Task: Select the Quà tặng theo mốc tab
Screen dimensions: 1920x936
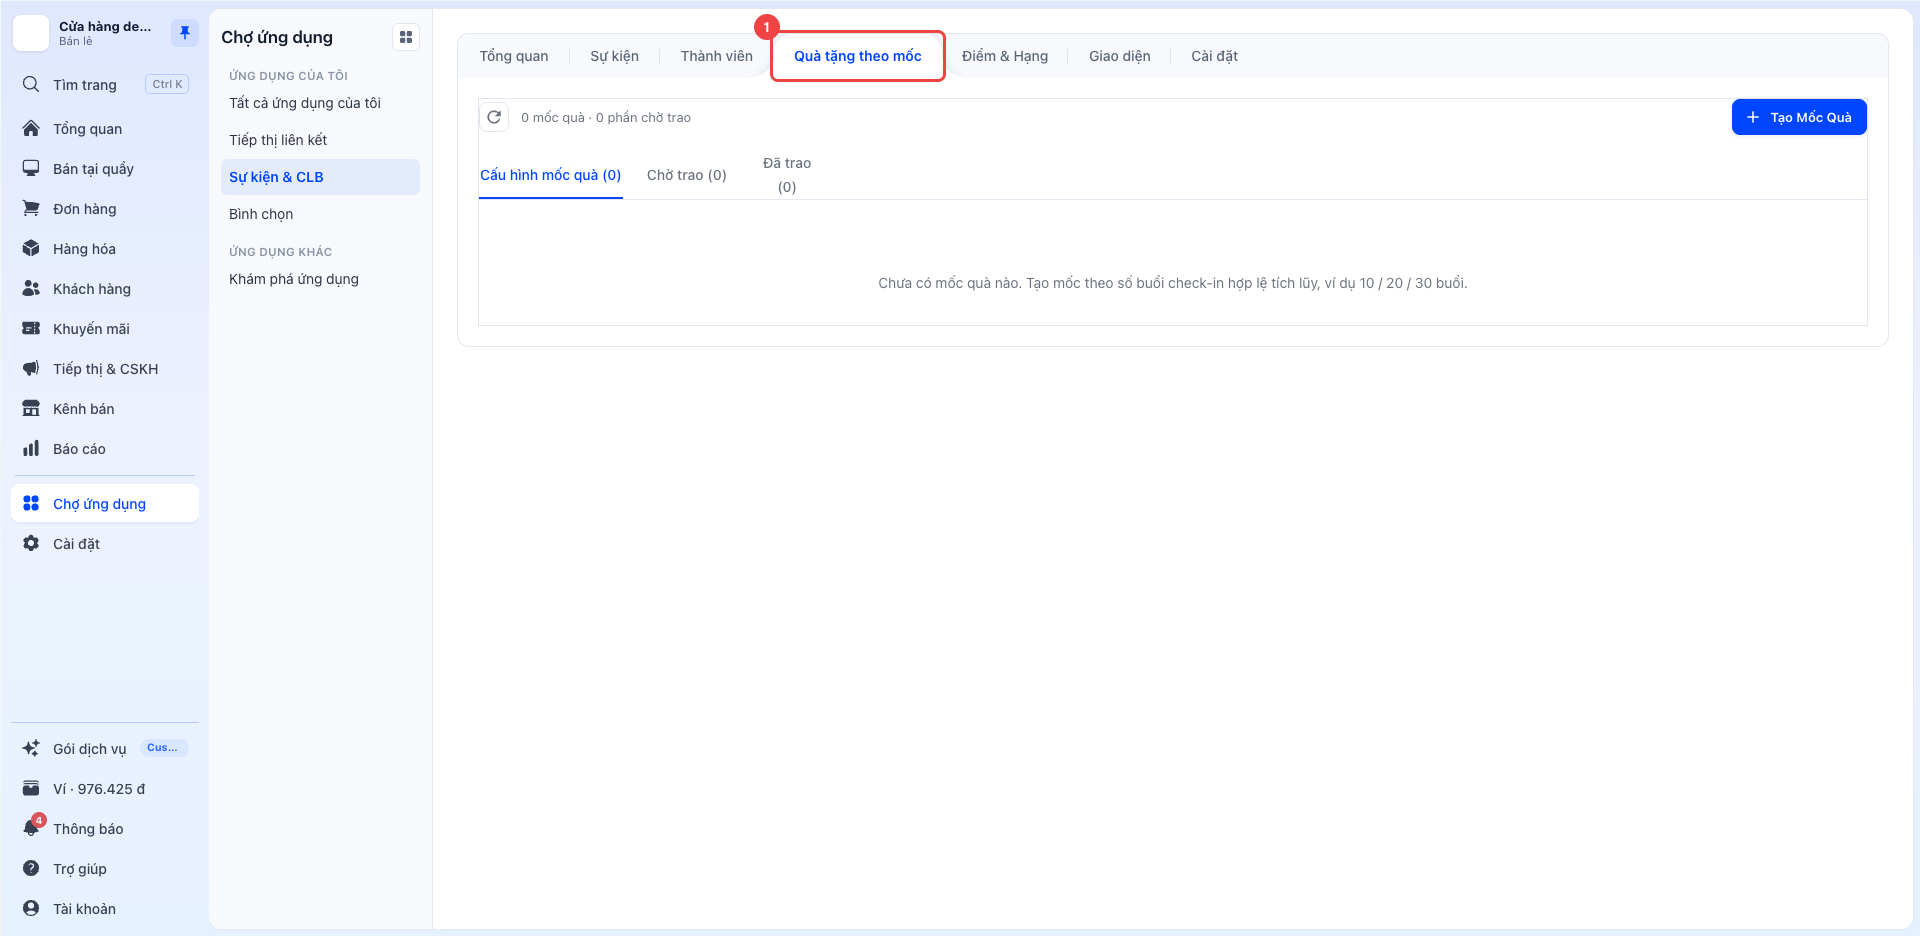Action: (x=858, y=56)
